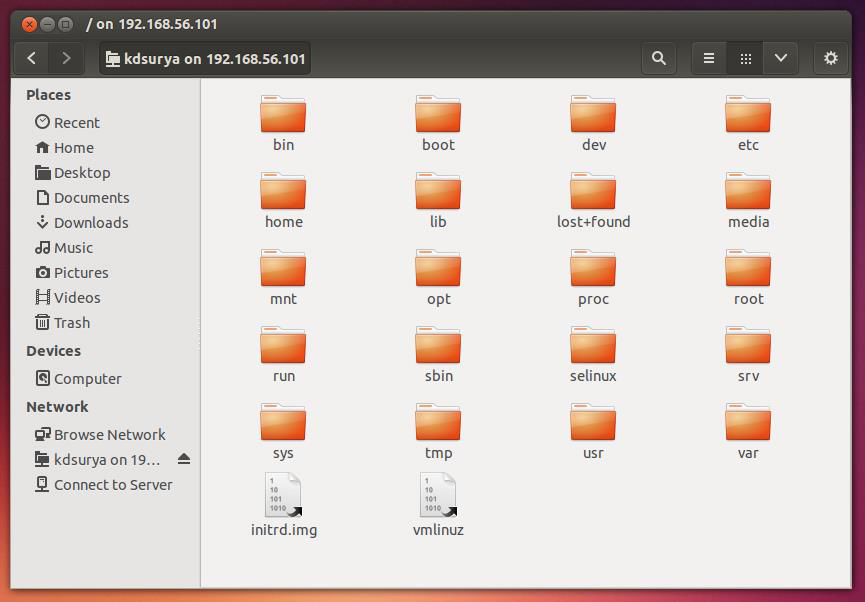
Task: Open Trash from the sidebar
Action: [x=71, y=323]
